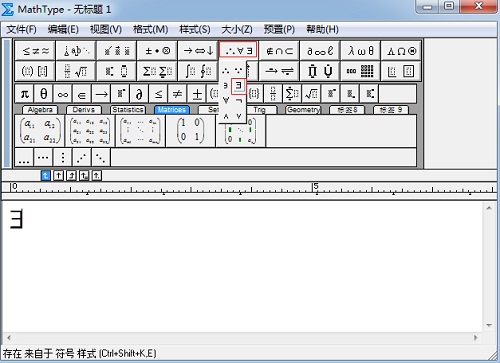Open the set theory symbols palette (∉∩⊂)

279,51
